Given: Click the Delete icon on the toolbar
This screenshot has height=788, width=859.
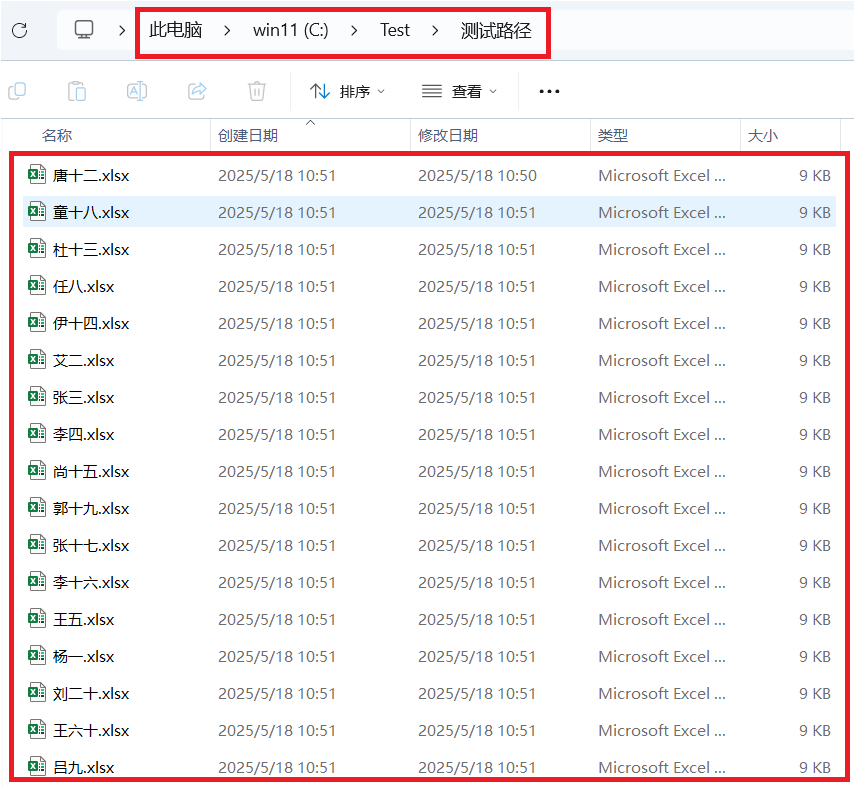Looking at the screenshot, I should click(x=256, y=91).
